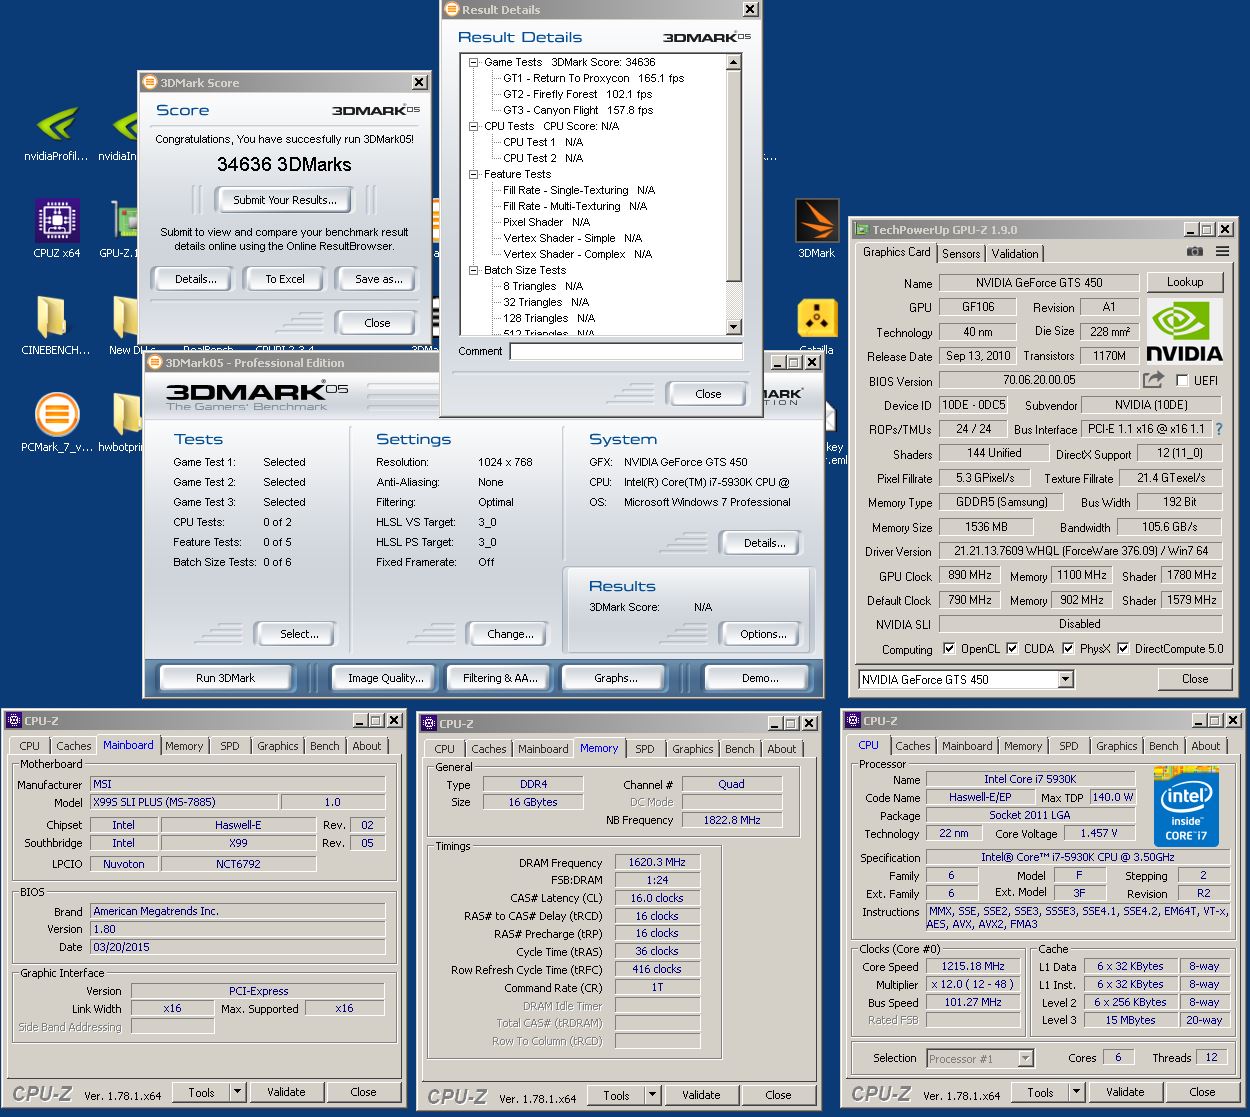The height and width of the screenshot is (1117, 1250).
Task: Open the SPD tab in the Memory CPU-Z window
Action: coord(645,749)
